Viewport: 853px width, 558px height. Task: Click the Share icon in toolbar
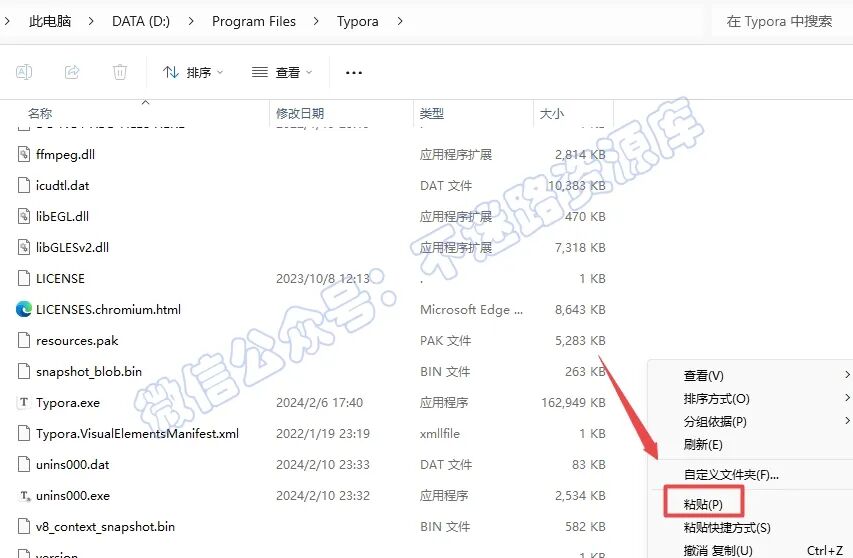click(x=72, y=72)
